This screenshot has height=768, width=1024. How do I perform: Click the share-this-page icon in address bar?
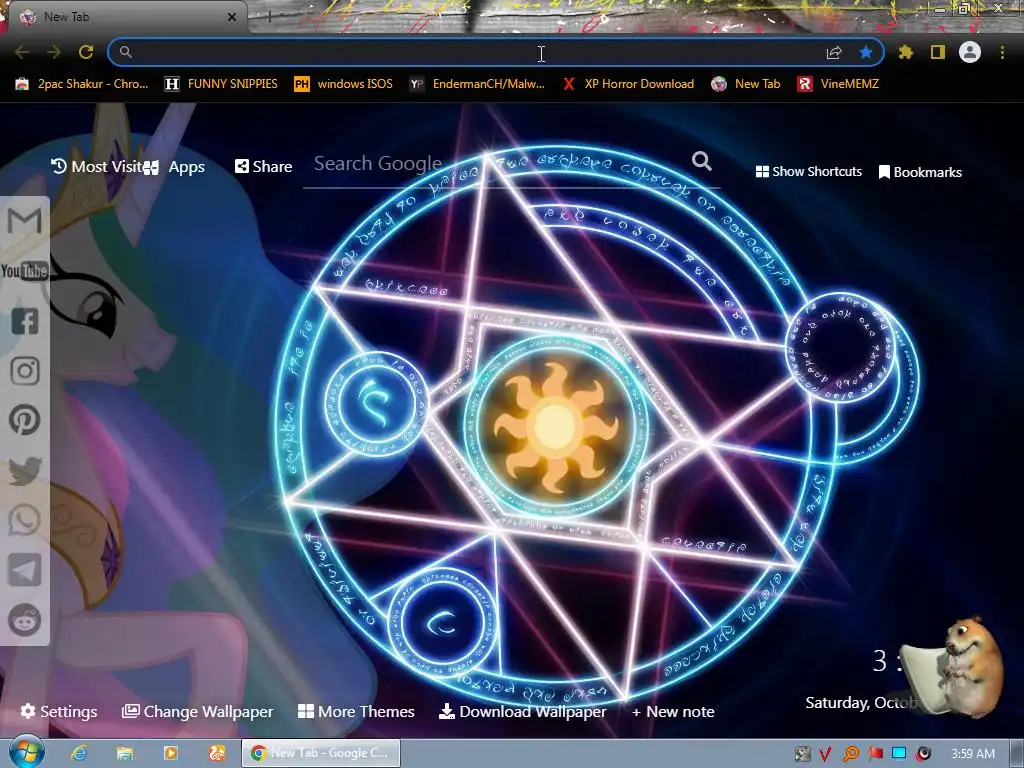tap(834, 53)
